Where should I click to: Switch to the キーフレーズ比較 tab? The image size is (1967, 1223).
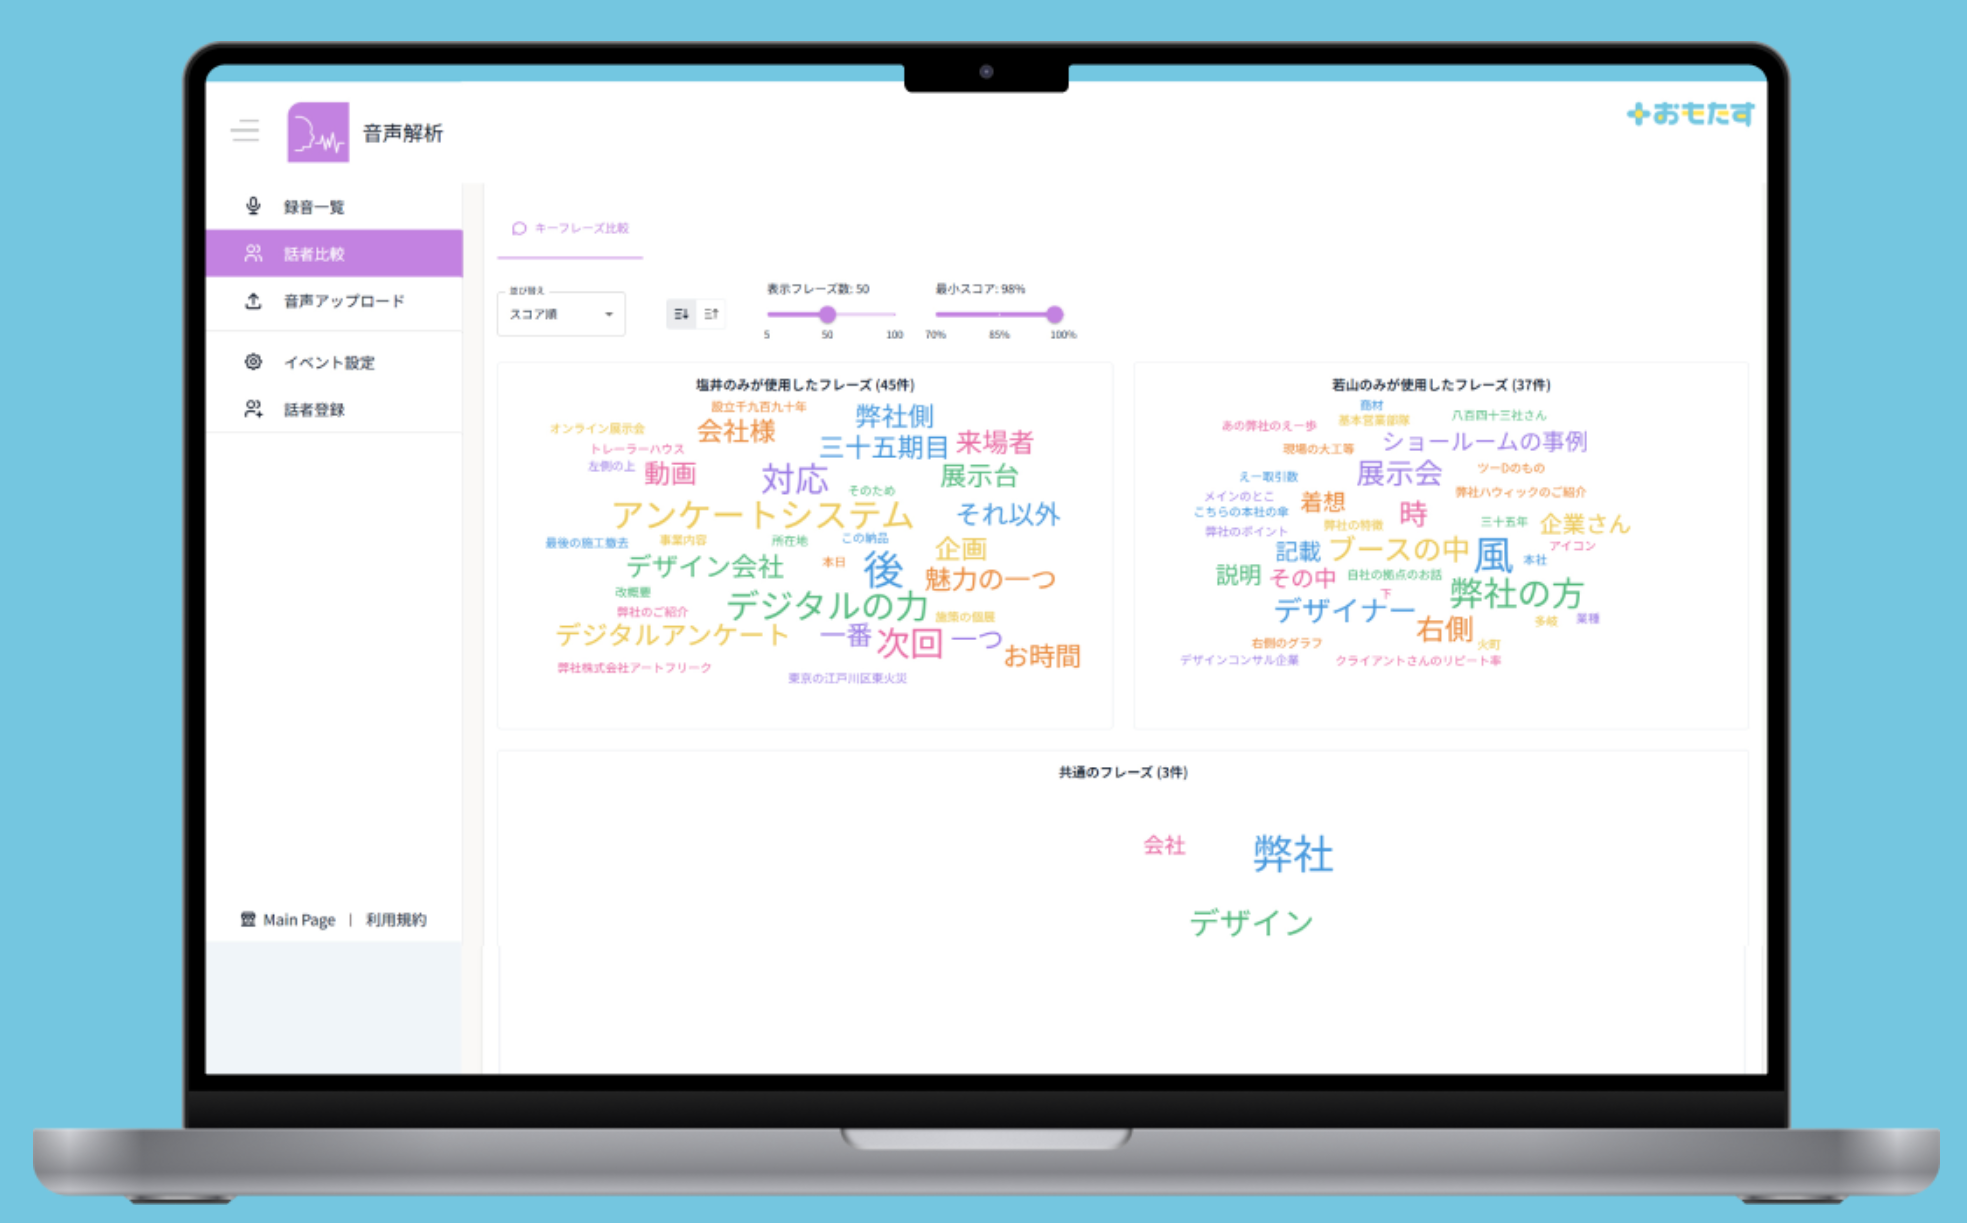(x=581, y=228)
